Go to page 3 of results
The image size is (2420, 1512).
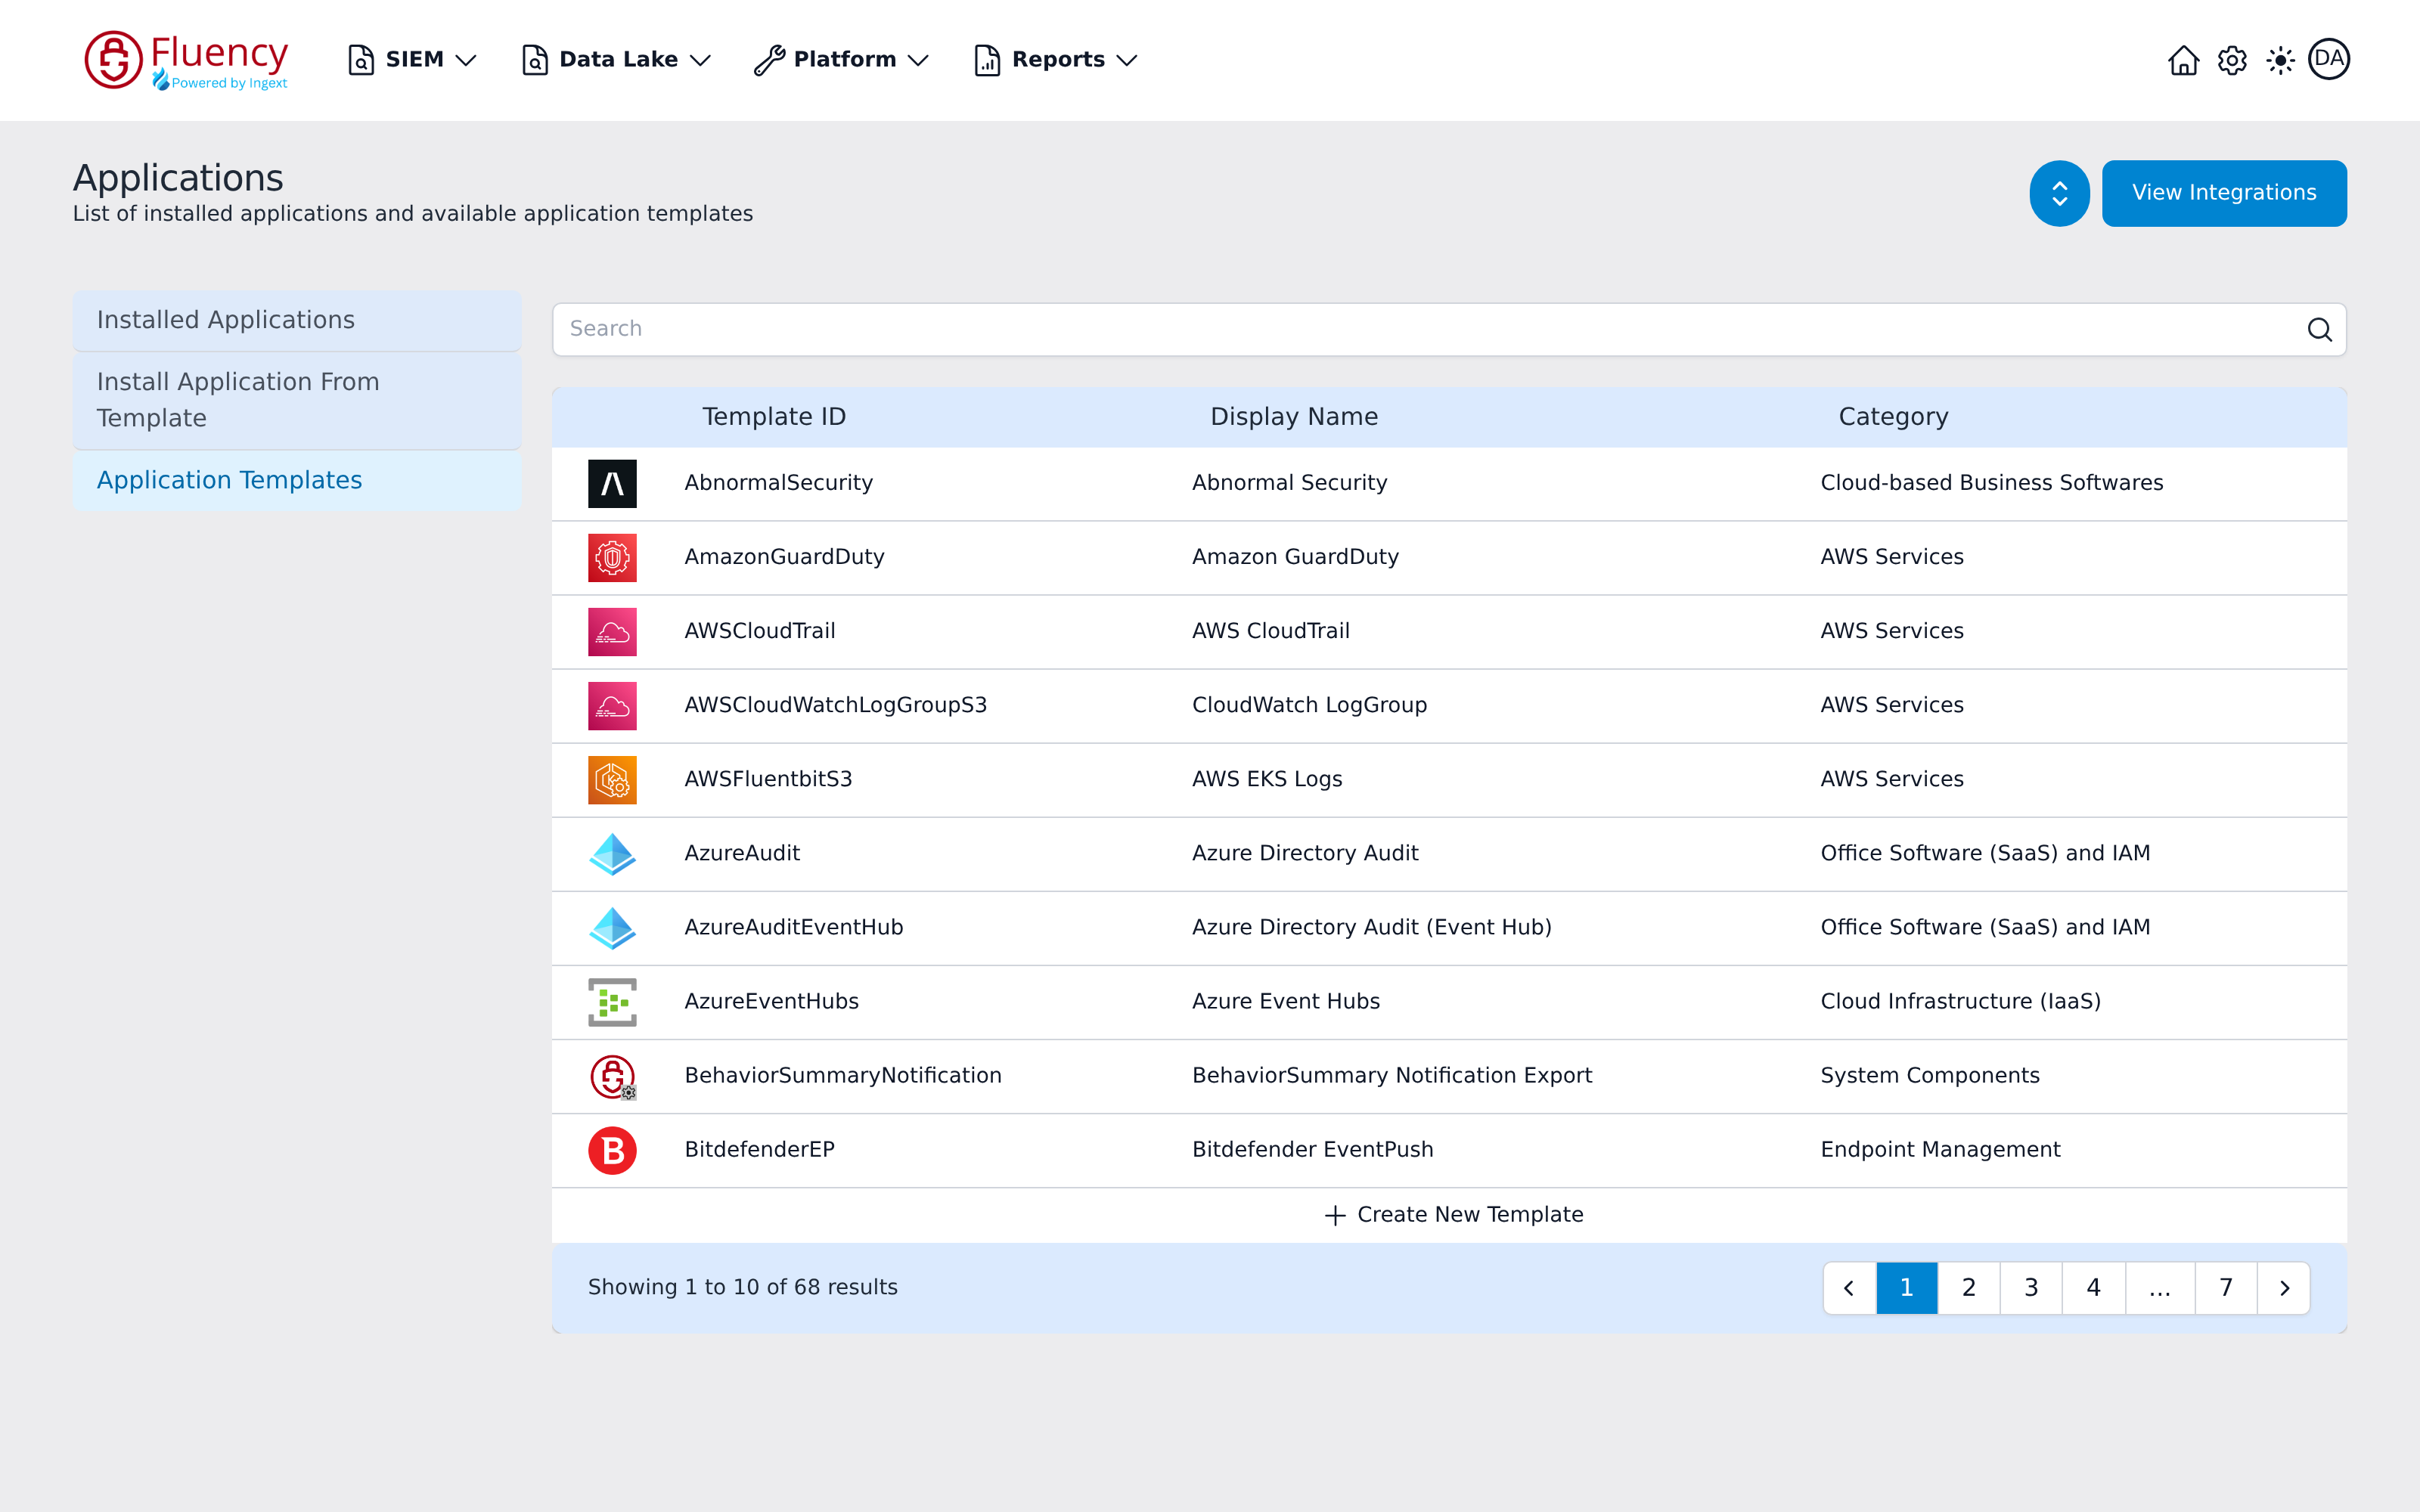[x=2031, y=1288]
